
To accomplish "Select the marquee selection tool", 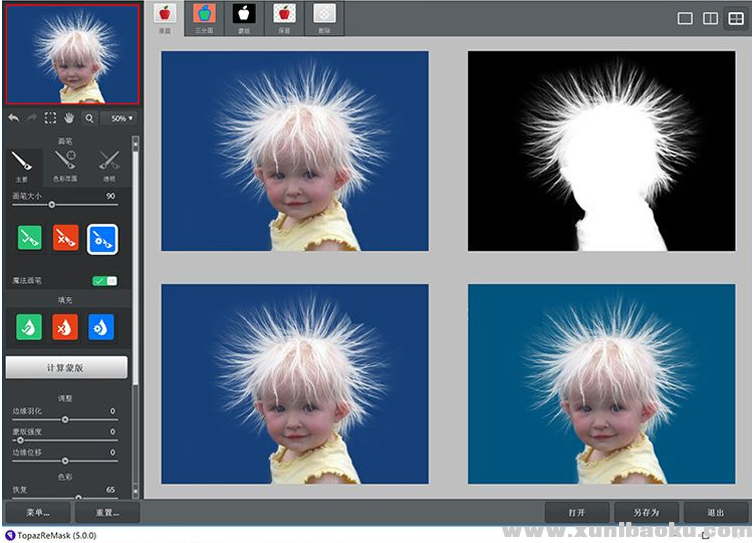I will pyautogui.click(x=50, y=118).
